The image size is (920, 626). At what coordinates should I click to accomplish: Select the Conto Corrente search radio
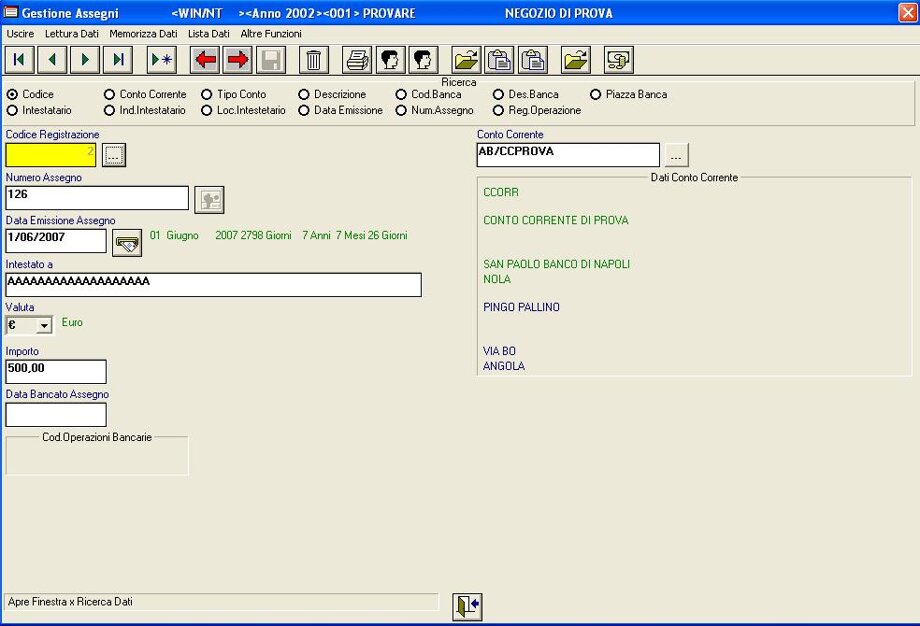(x=110, y=94)
